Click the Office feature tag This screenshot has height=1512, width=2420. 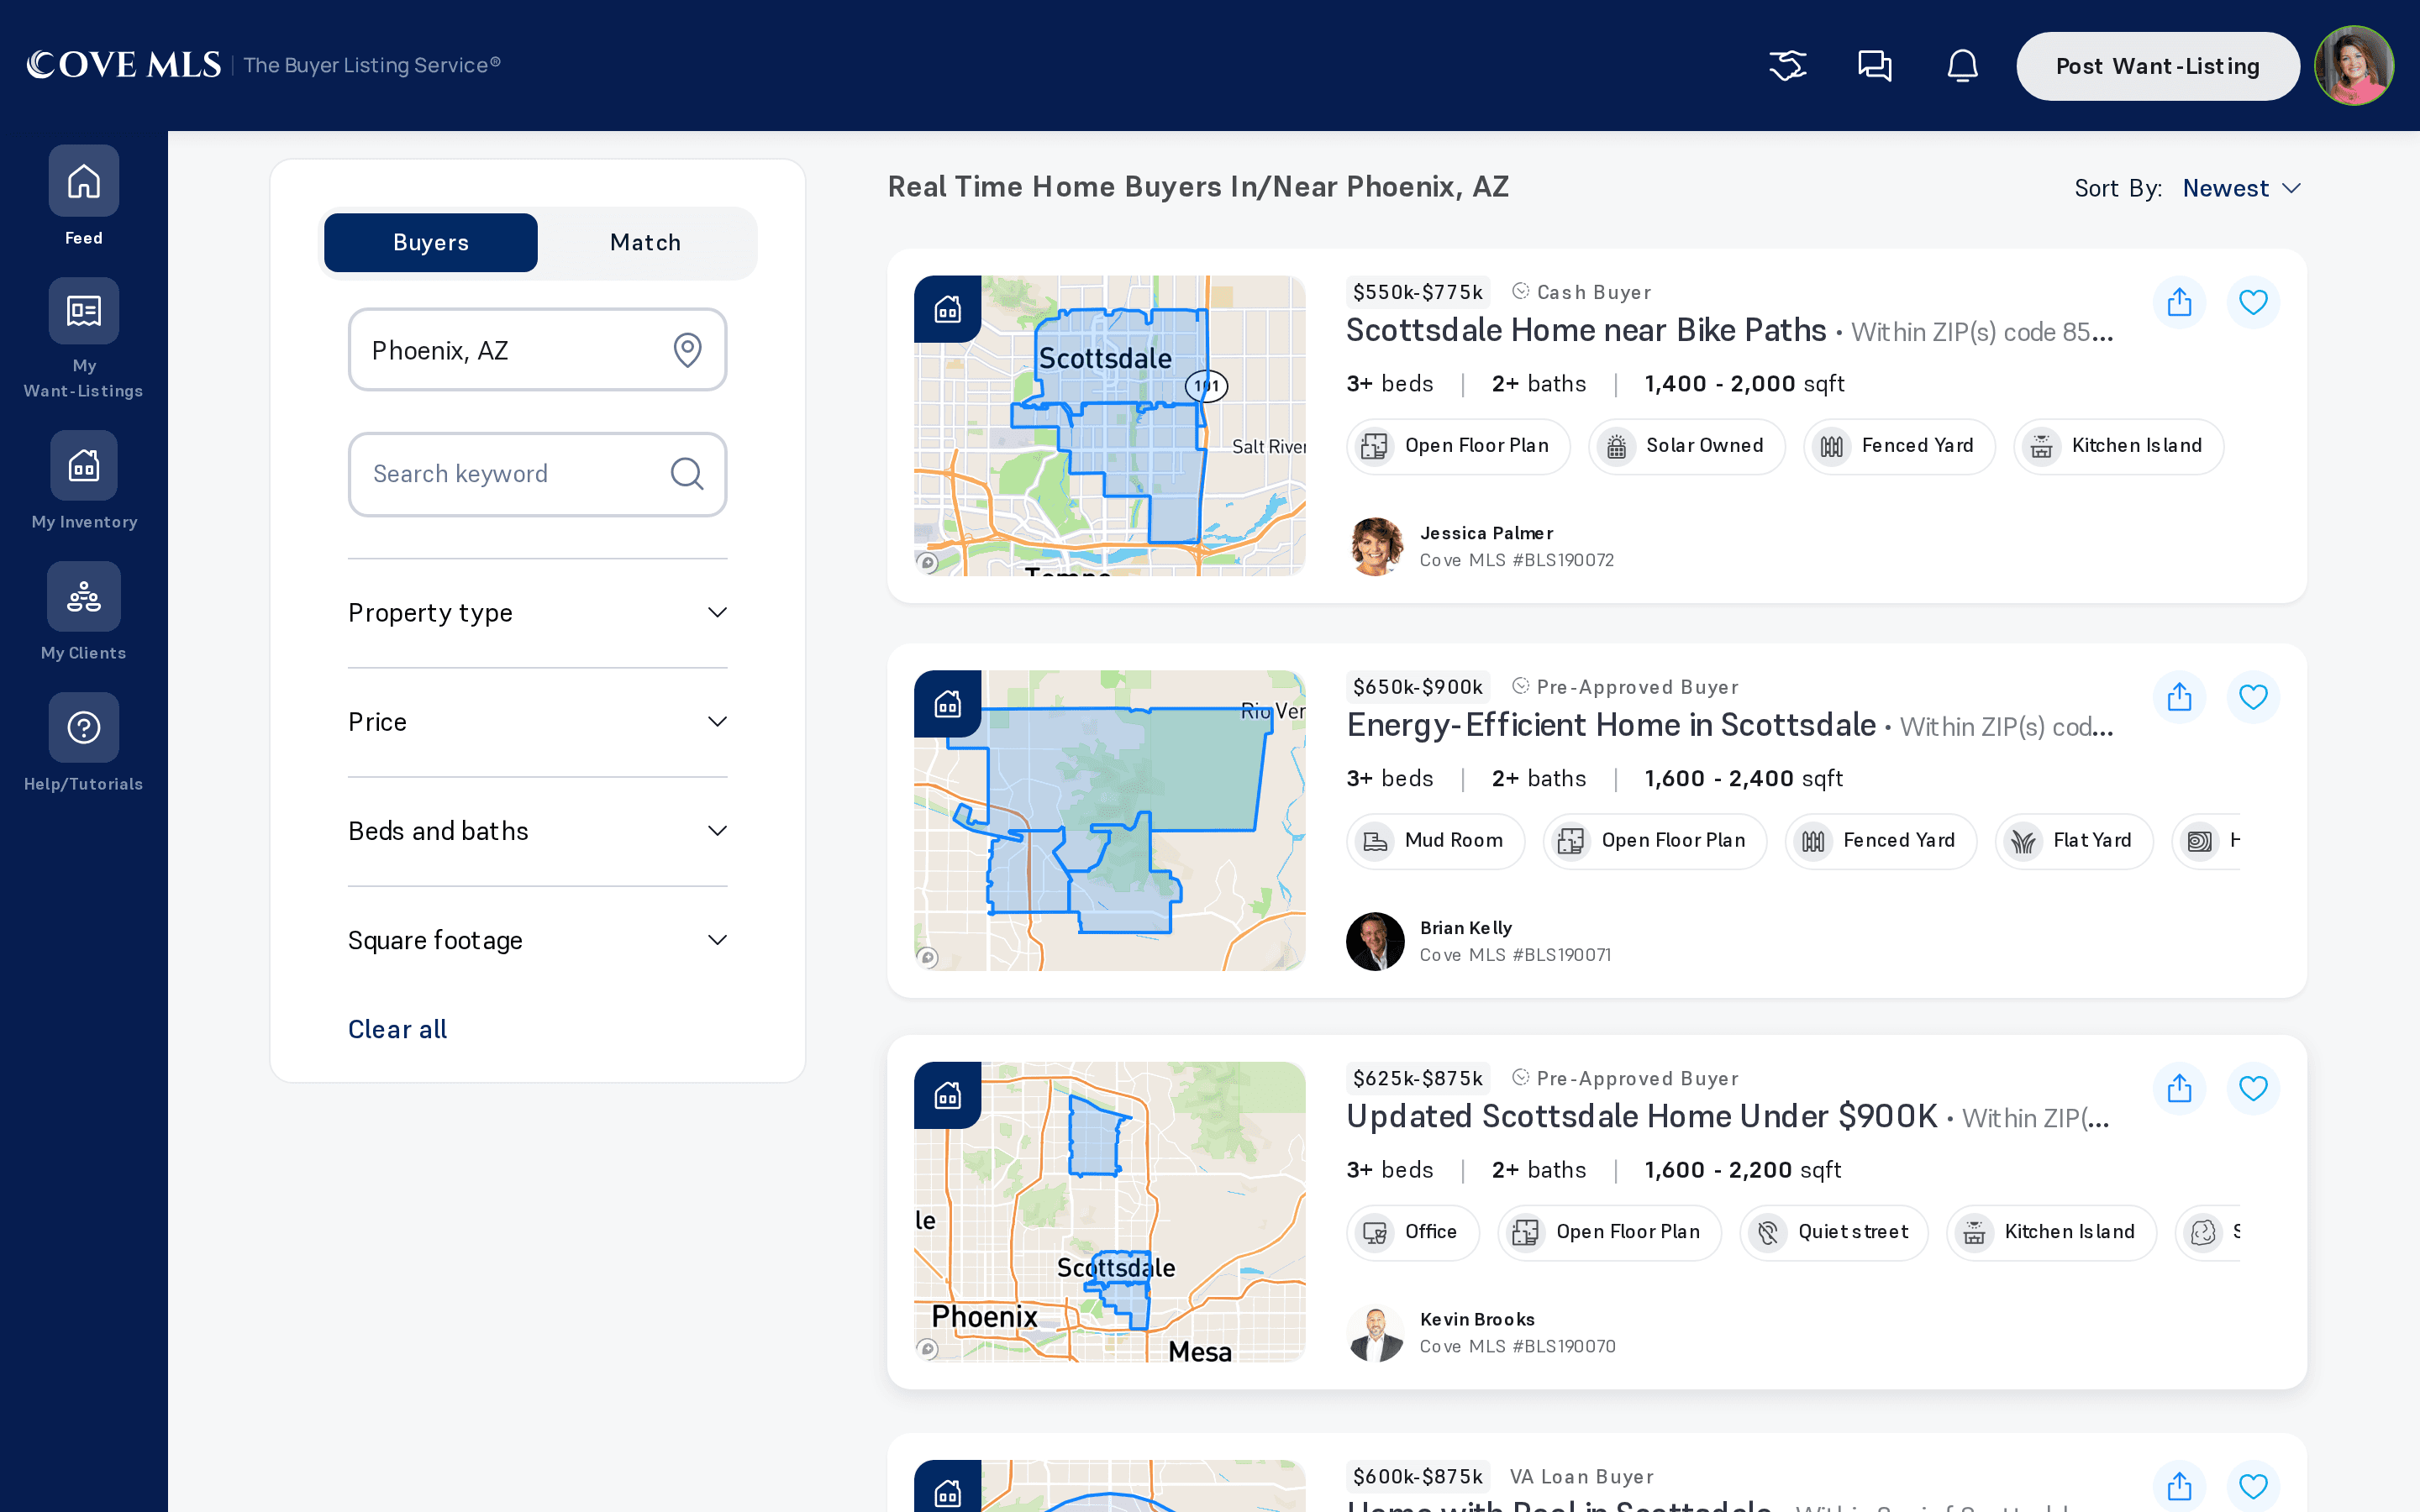tap(1412, 1232)
